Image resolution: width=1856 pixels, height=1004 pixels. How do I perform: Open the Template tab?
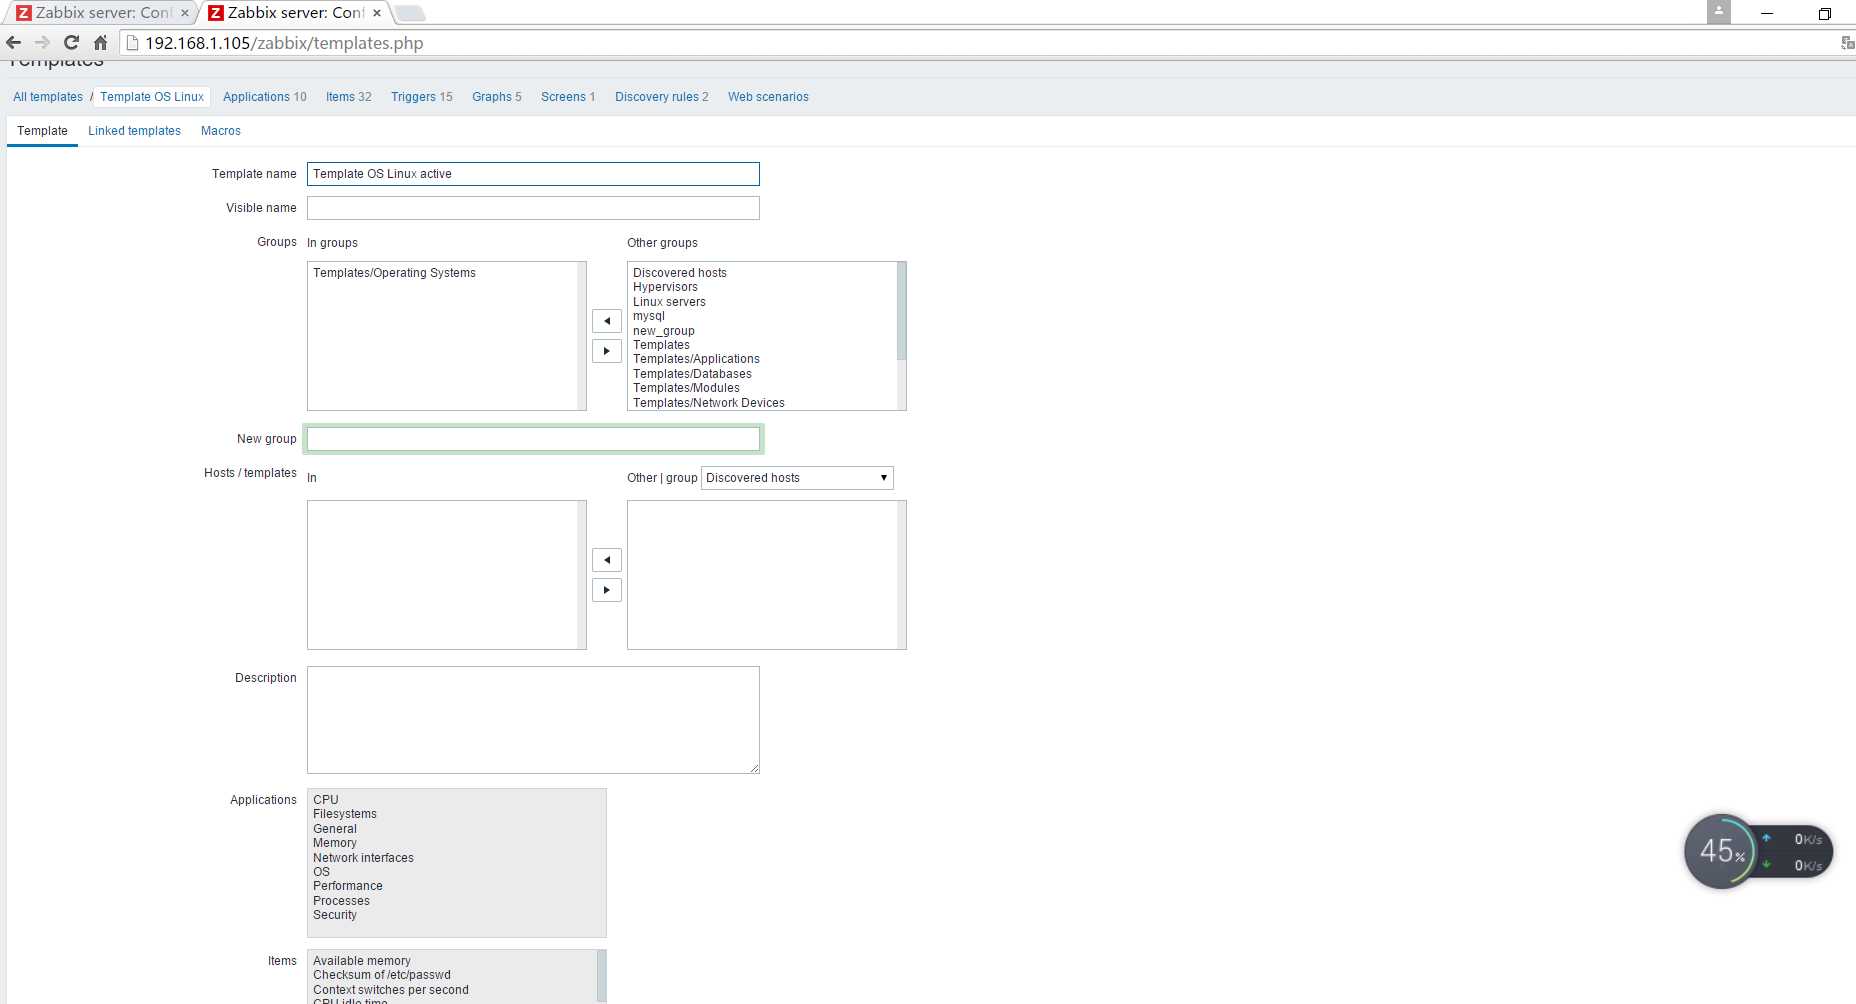(42, 131)
